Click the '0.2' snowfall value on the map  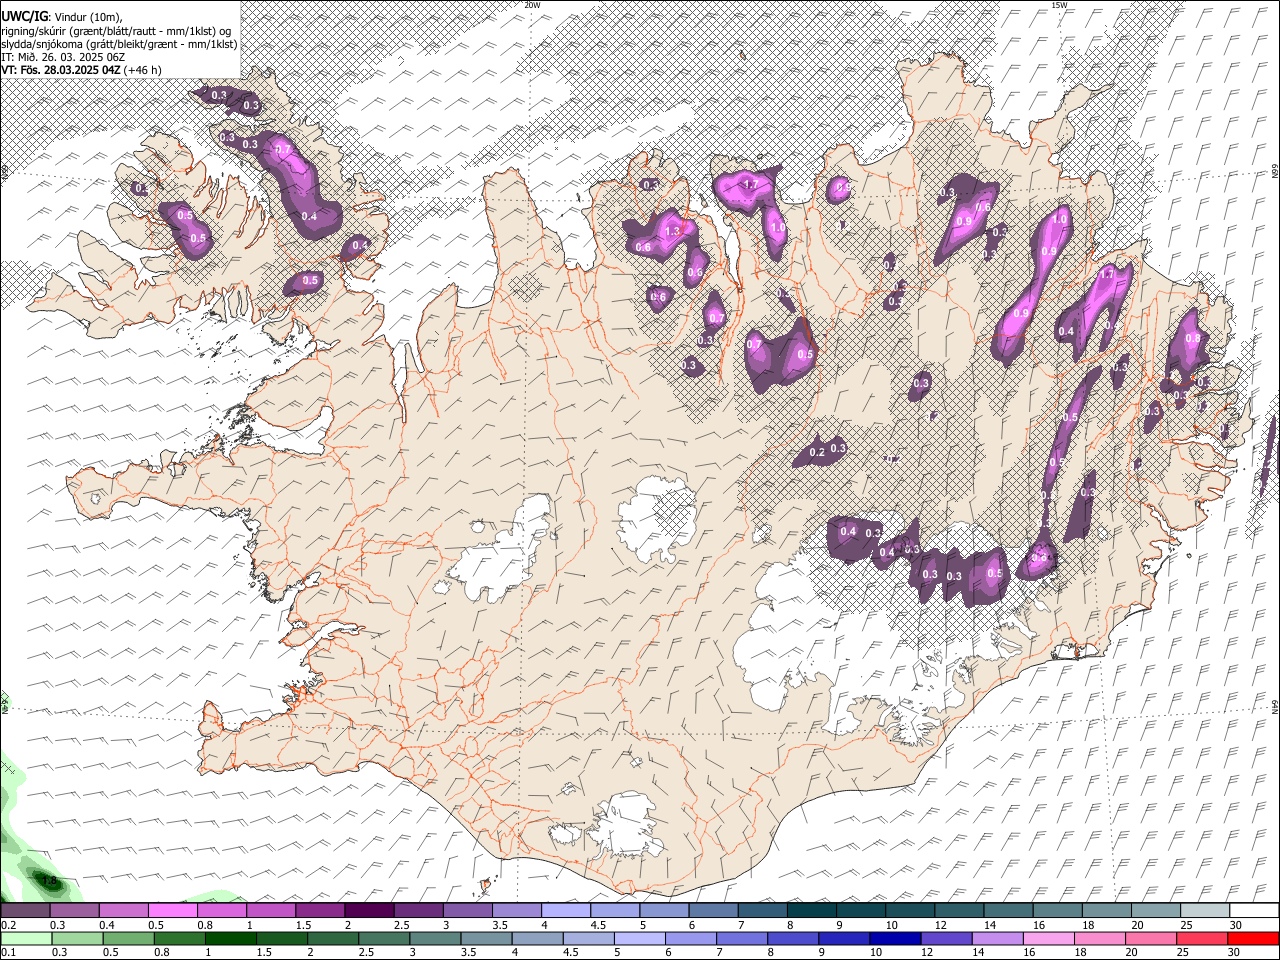click(x=817, y=453)
